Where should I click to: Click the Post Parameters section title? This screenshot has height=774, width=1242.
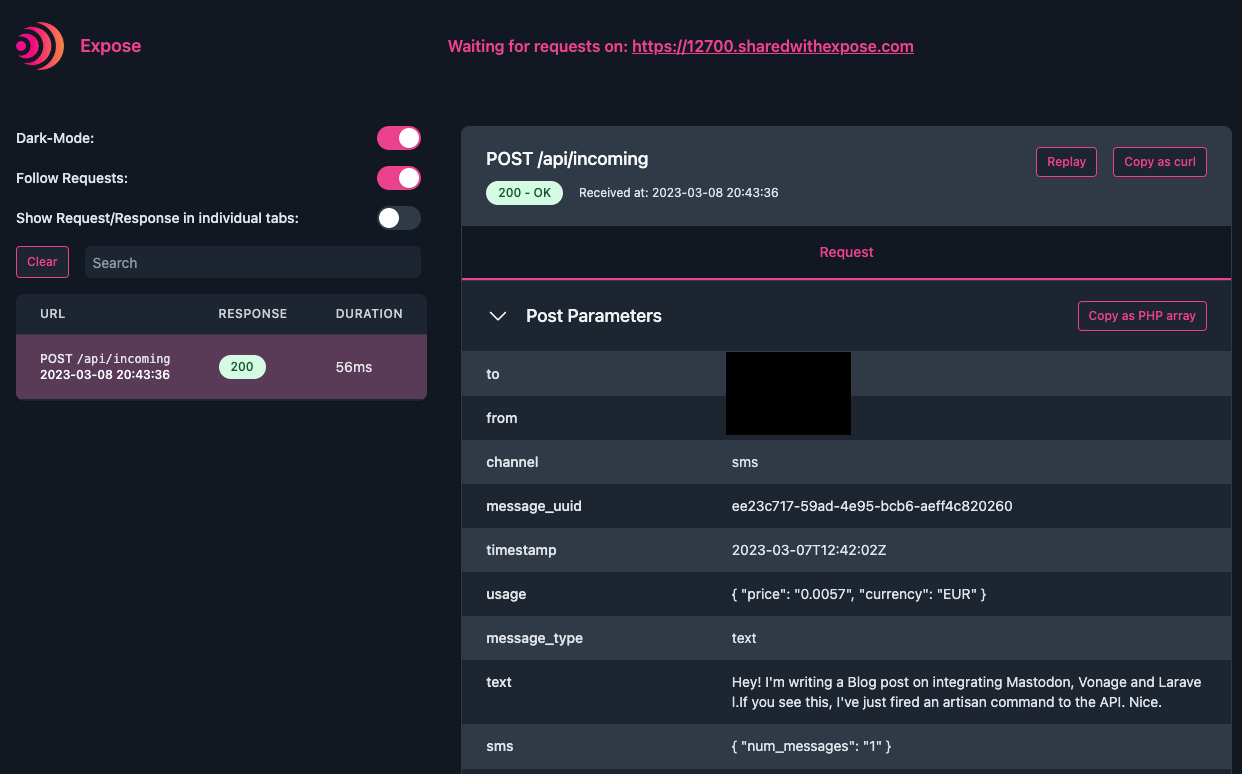click(594, 316)
